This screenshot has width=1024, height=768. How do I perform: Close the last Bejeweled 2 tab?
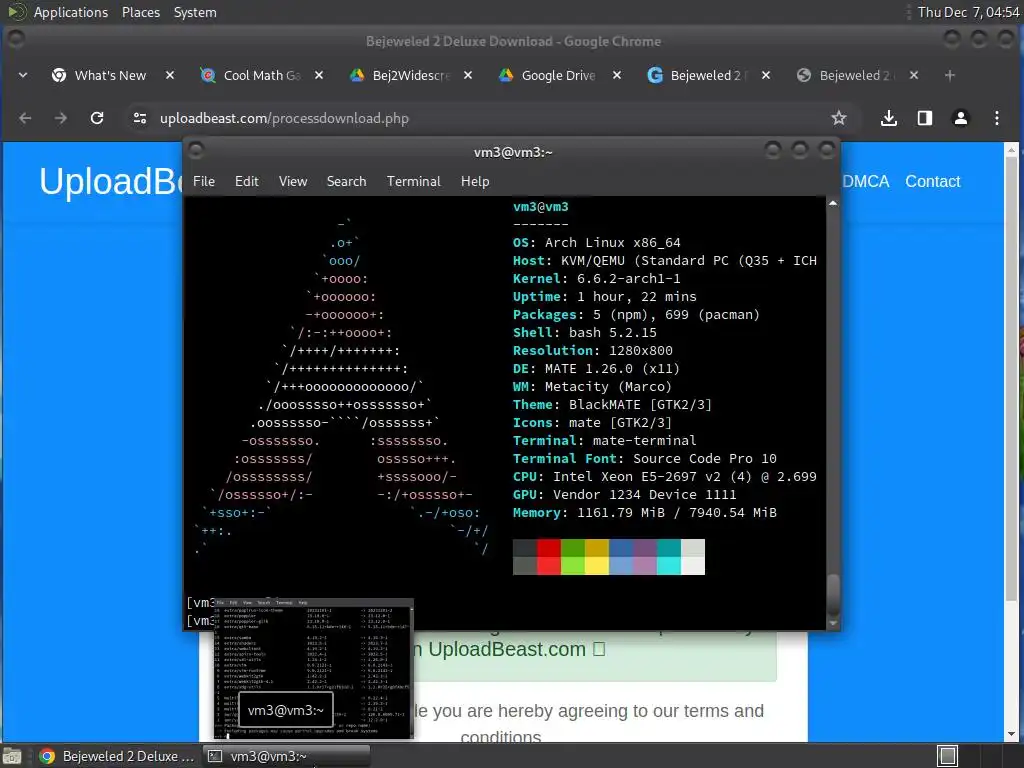tap(914, 75)
